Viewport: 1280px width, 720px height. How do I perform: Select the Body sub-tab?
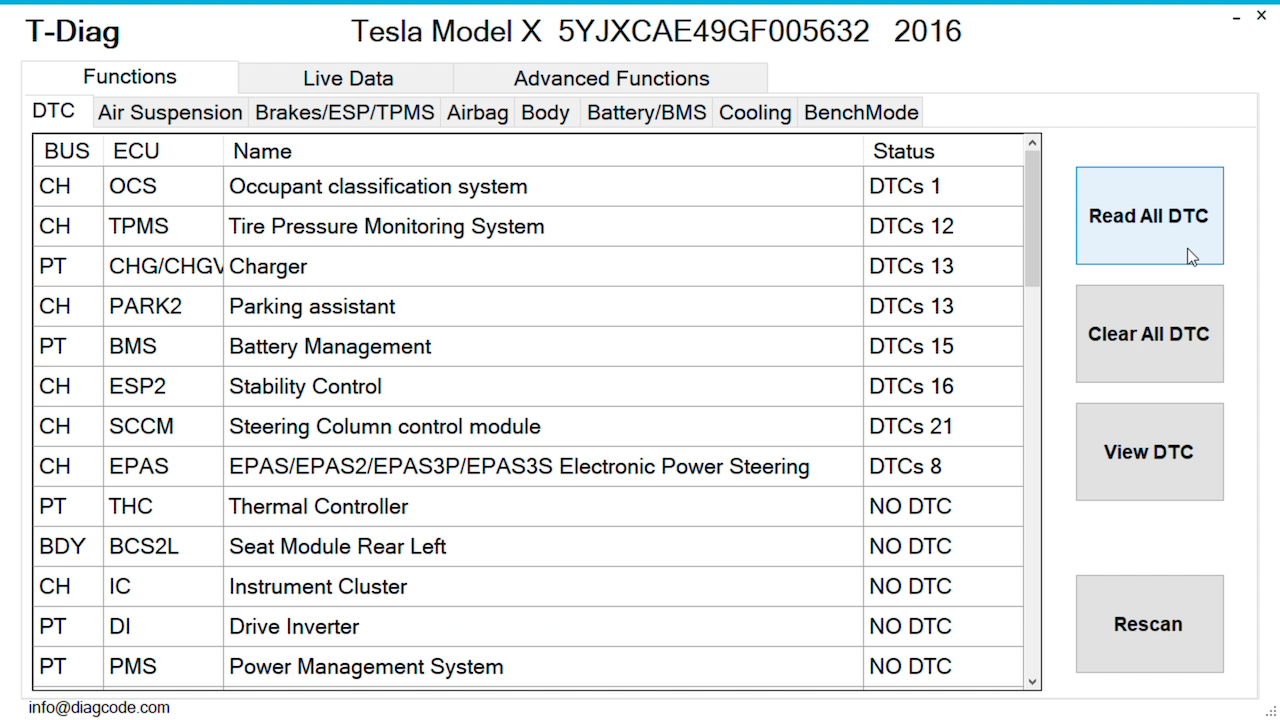click(x=545, y=112)
